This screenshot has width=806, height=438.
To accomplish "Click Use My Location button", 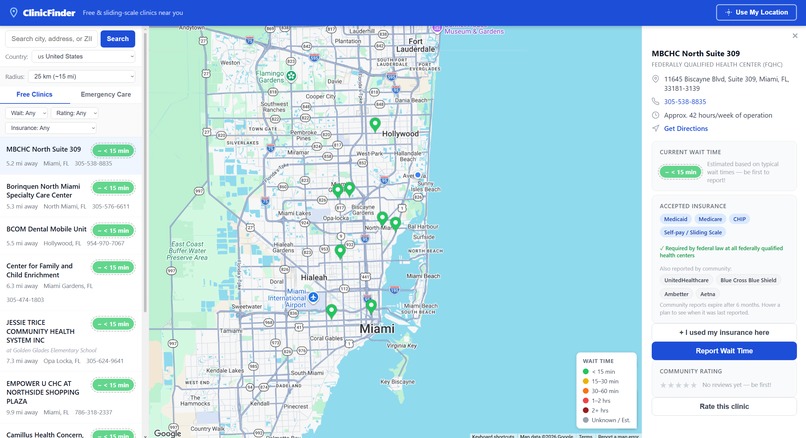I will point(756,12).
